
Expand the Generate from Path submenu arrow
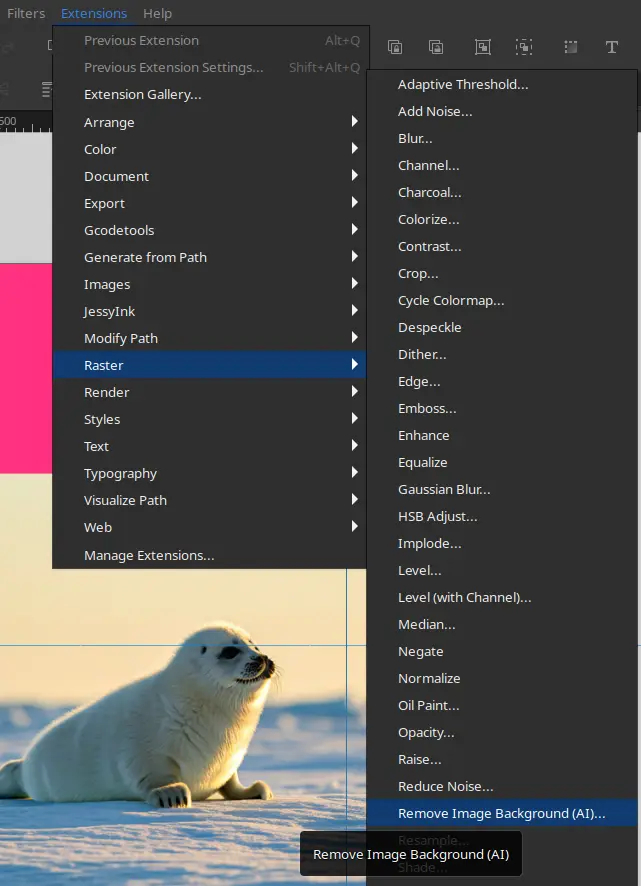pos(354,257)
